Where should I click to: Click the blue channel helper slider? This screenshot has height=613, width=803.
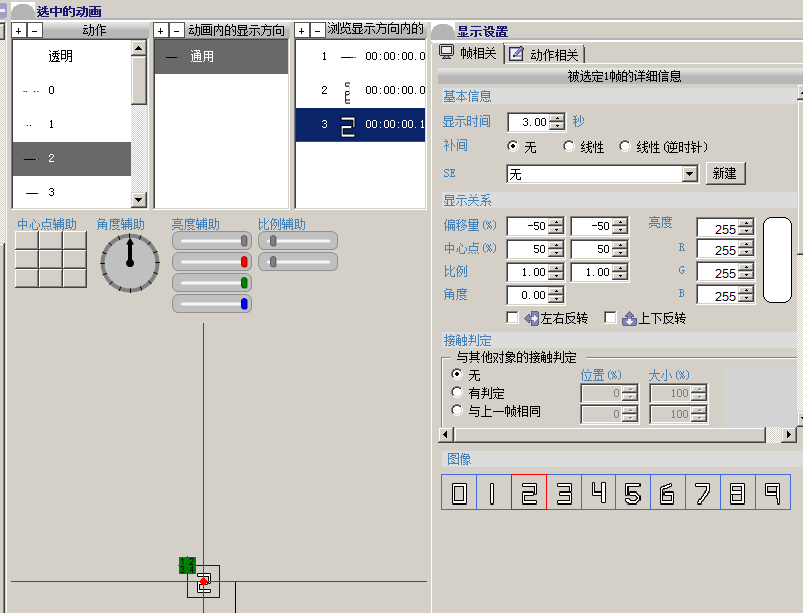tap(212, 304)
